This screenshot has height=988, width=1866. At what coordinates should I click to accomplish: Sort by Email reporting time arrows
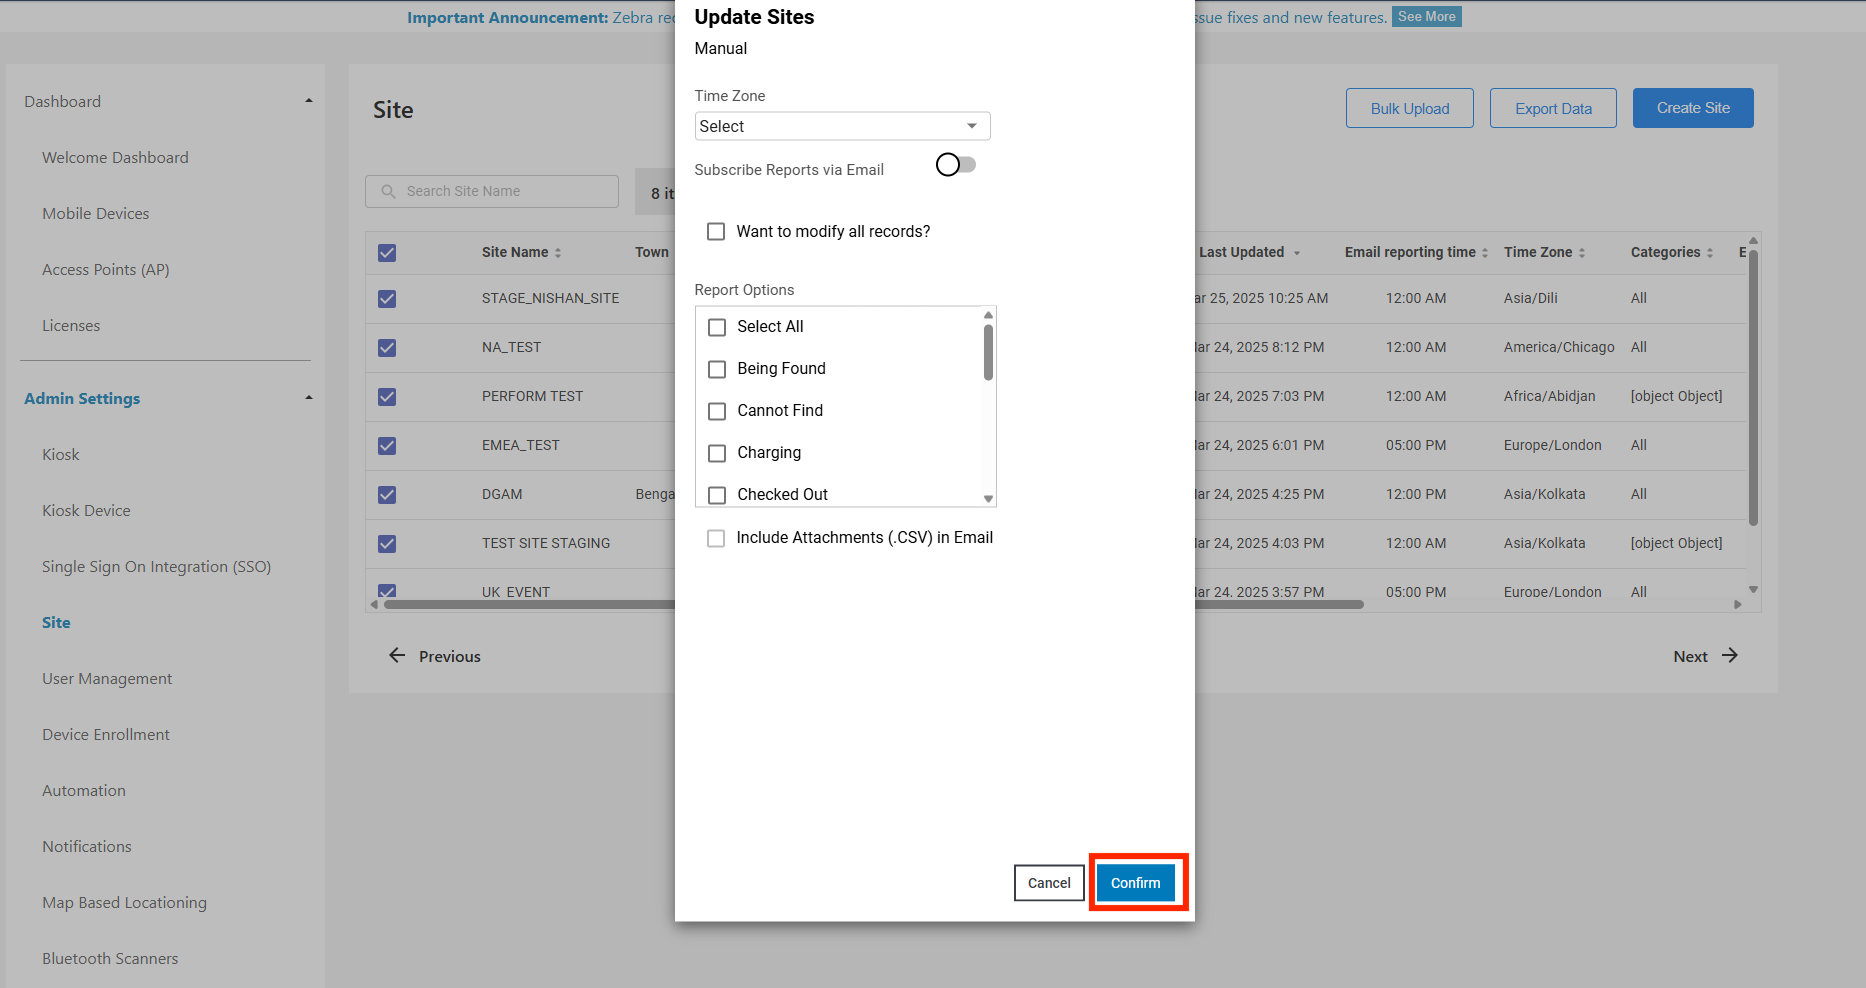click(x=1485, y=253)
